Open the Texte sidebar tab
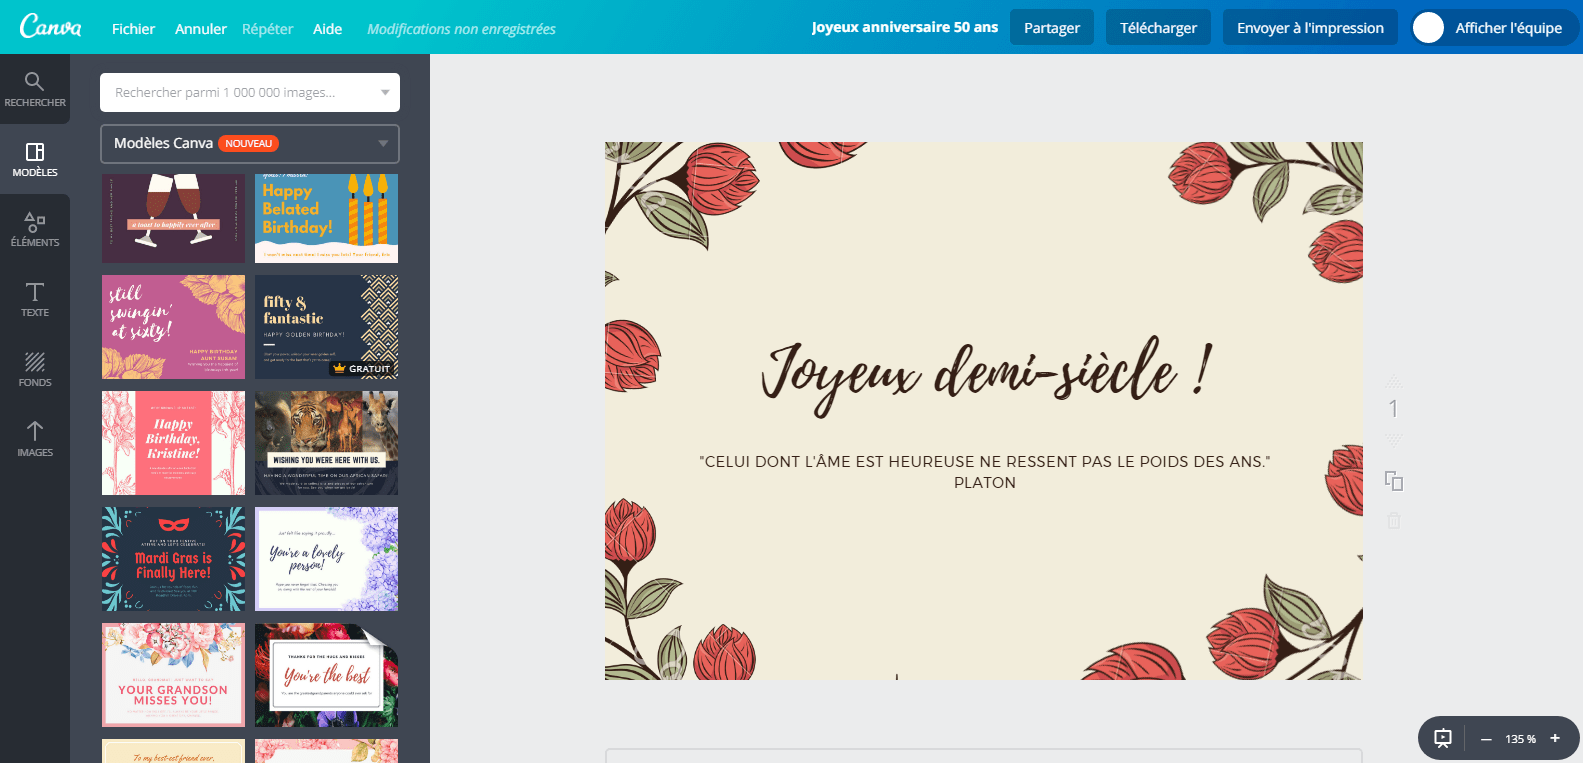 point(35,299)
